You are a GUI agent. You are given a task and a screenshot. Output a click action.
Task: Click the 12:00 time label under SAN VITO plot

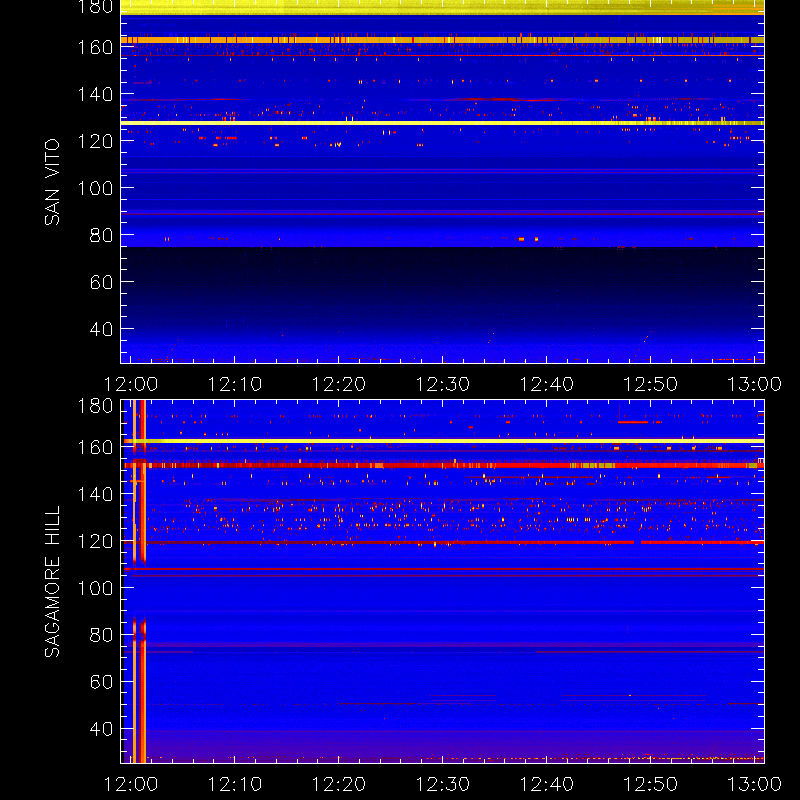(131, 384)
